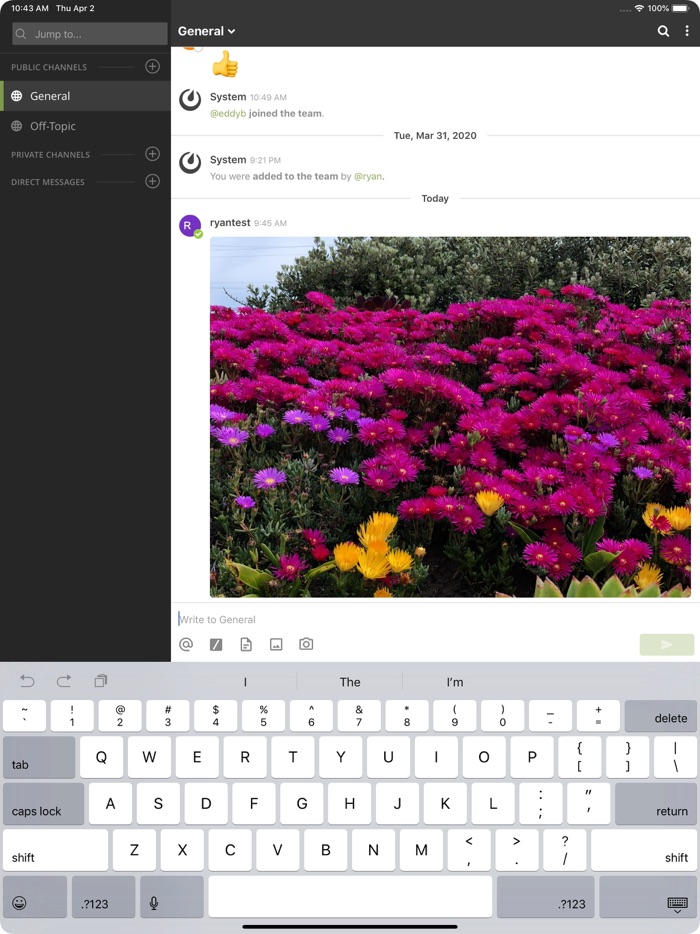Tap the Q key
The width and height of the screenshot is (700, 934).
click(x=101, y=757)
